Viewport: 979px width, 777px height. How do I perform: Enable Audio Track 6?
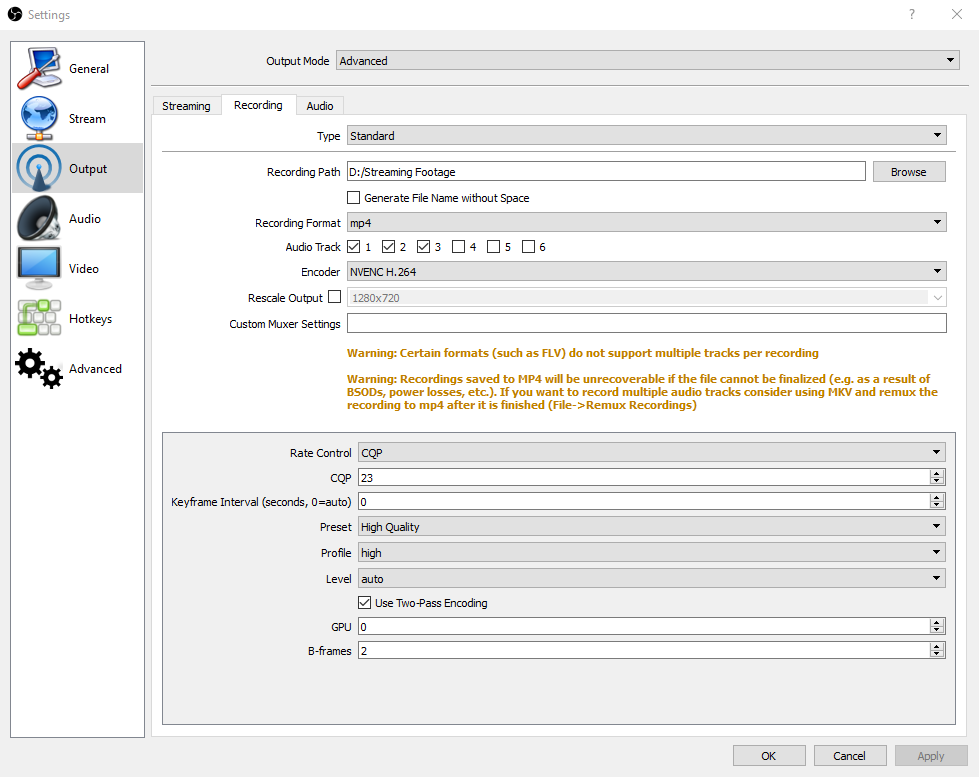pos(528,247)
